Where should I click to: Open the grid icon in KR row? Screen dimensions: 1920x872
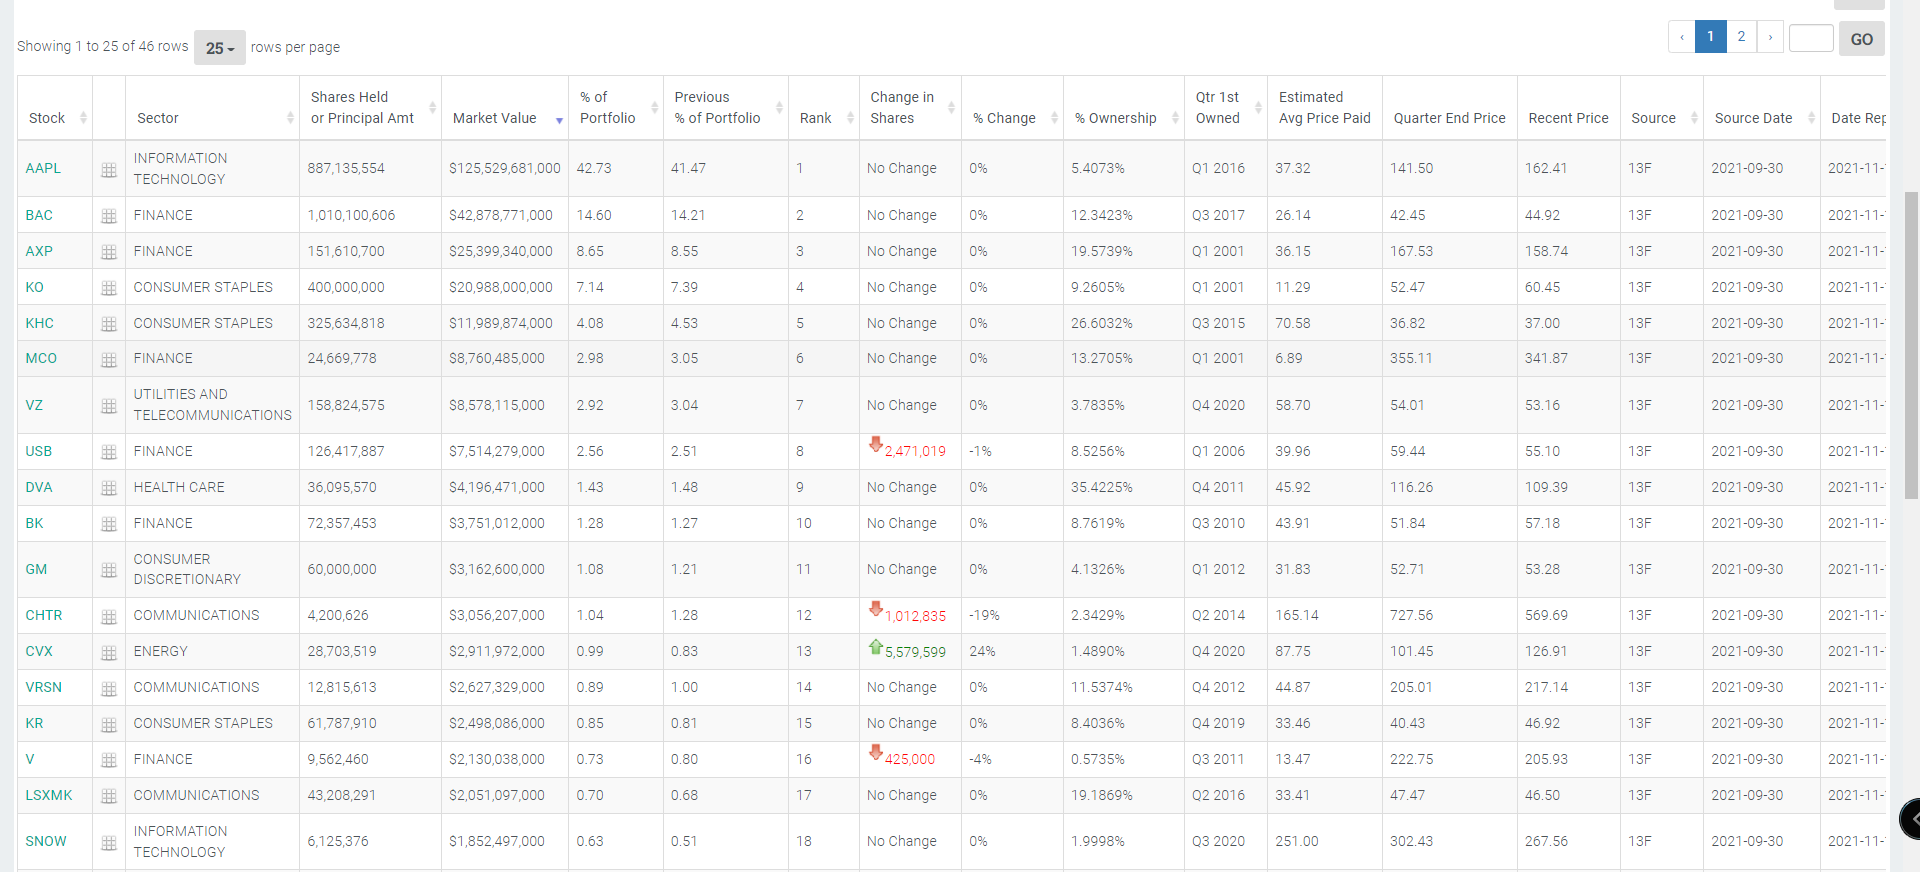[x=109, y=725]
